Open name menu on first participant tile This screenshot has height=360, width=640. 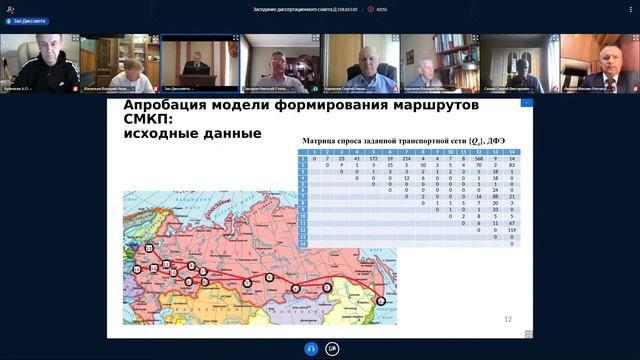click(x=18, y=89)
